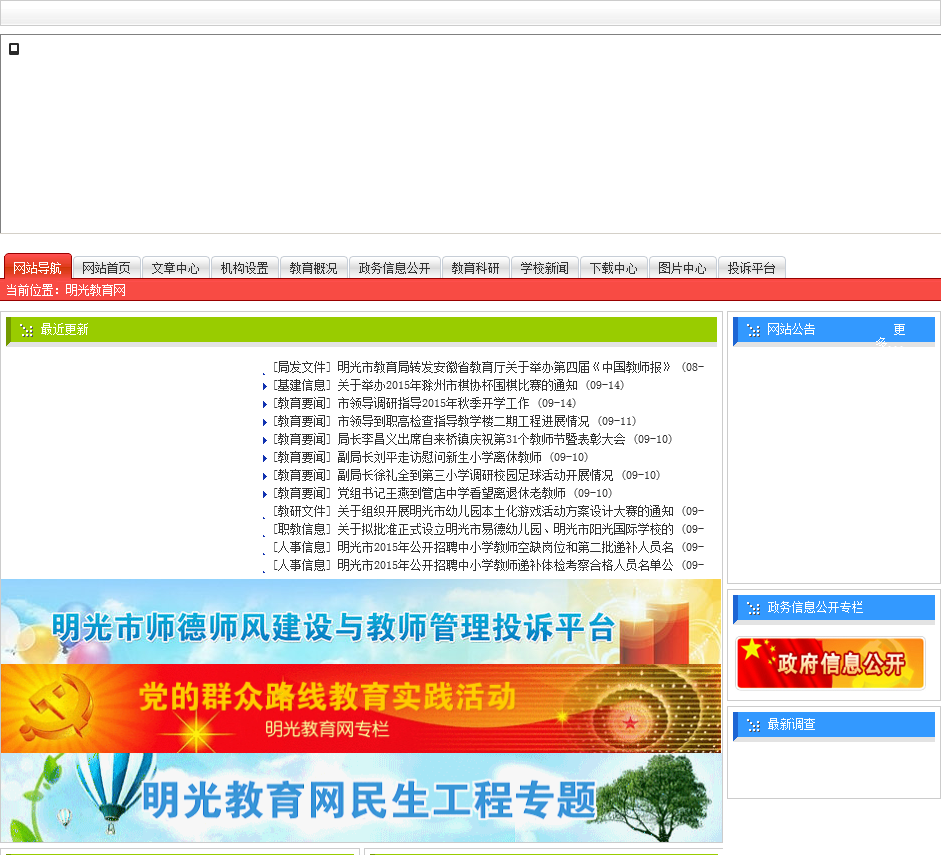Open 2015年滁州市棋协杯围棋比赛的通知 article

tap(457, 385)
